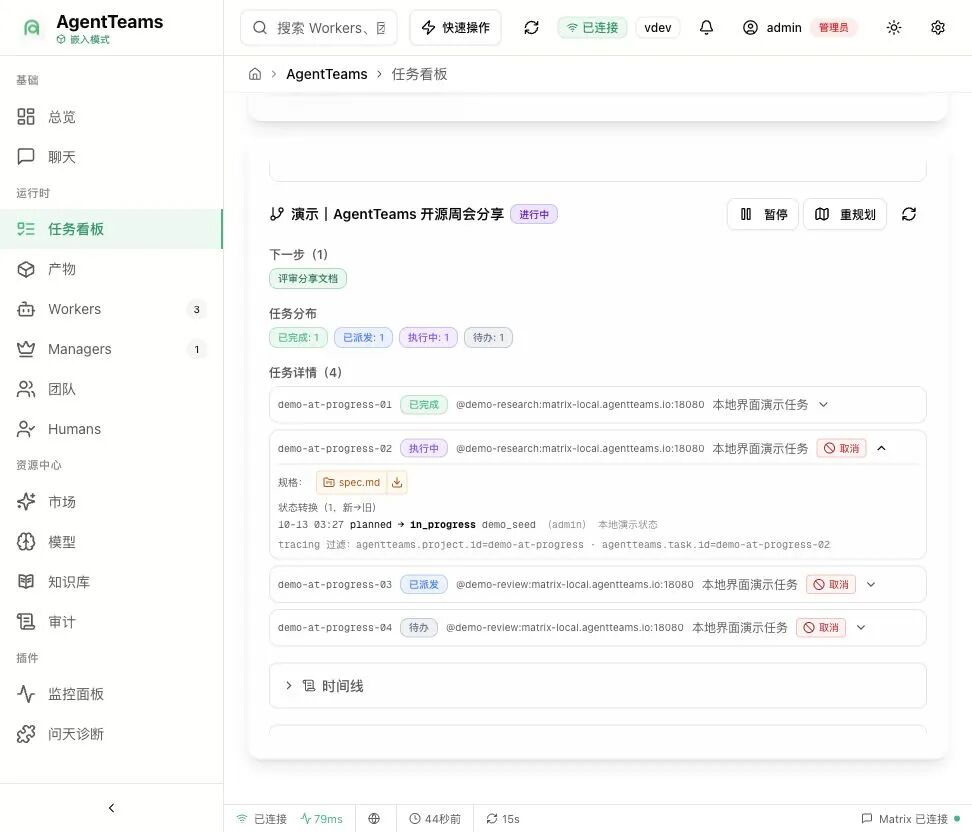Click the 模型 brain icon

(26, 542)
